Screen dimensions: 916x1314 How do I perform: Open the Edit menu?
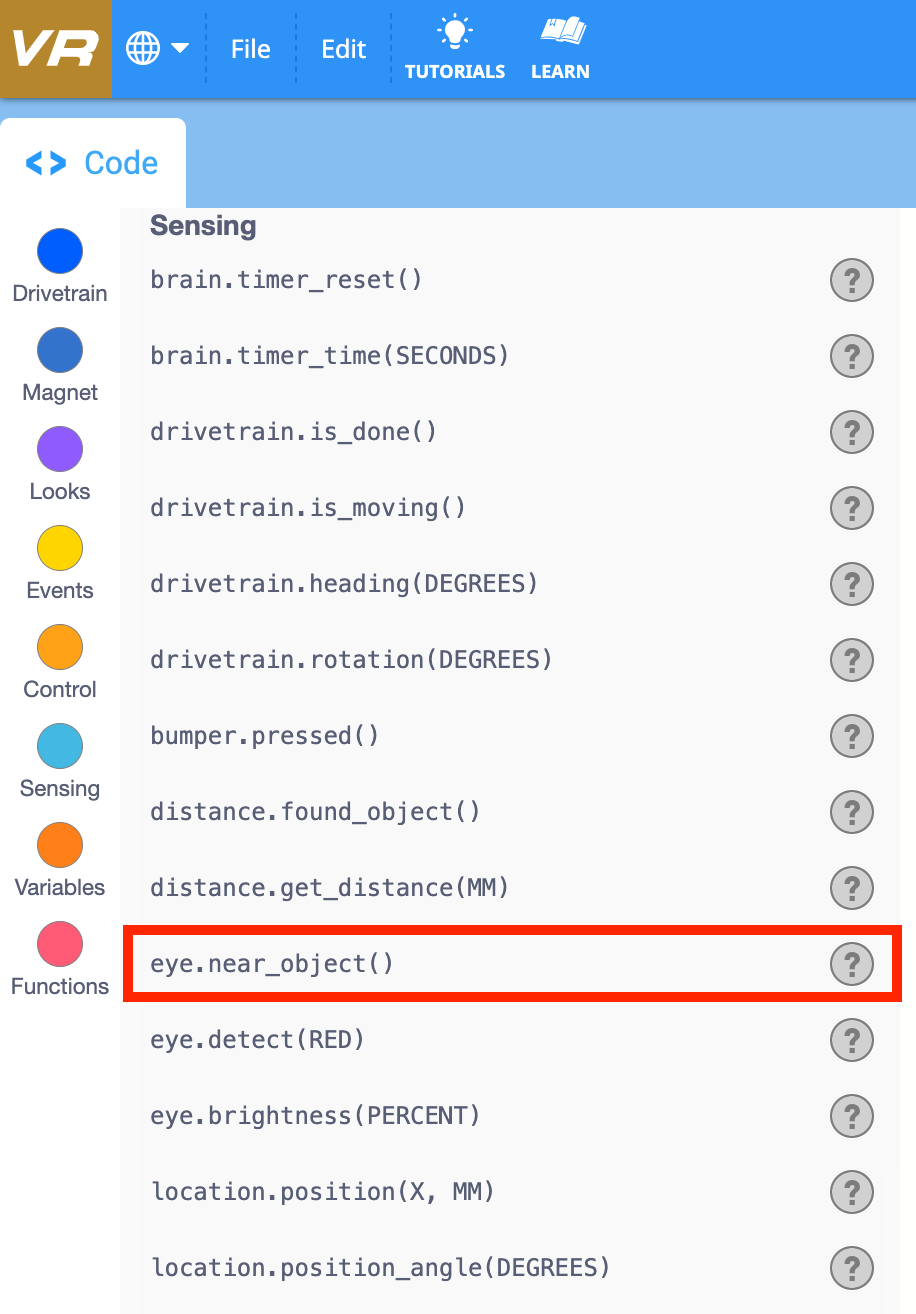coord(343,48)
